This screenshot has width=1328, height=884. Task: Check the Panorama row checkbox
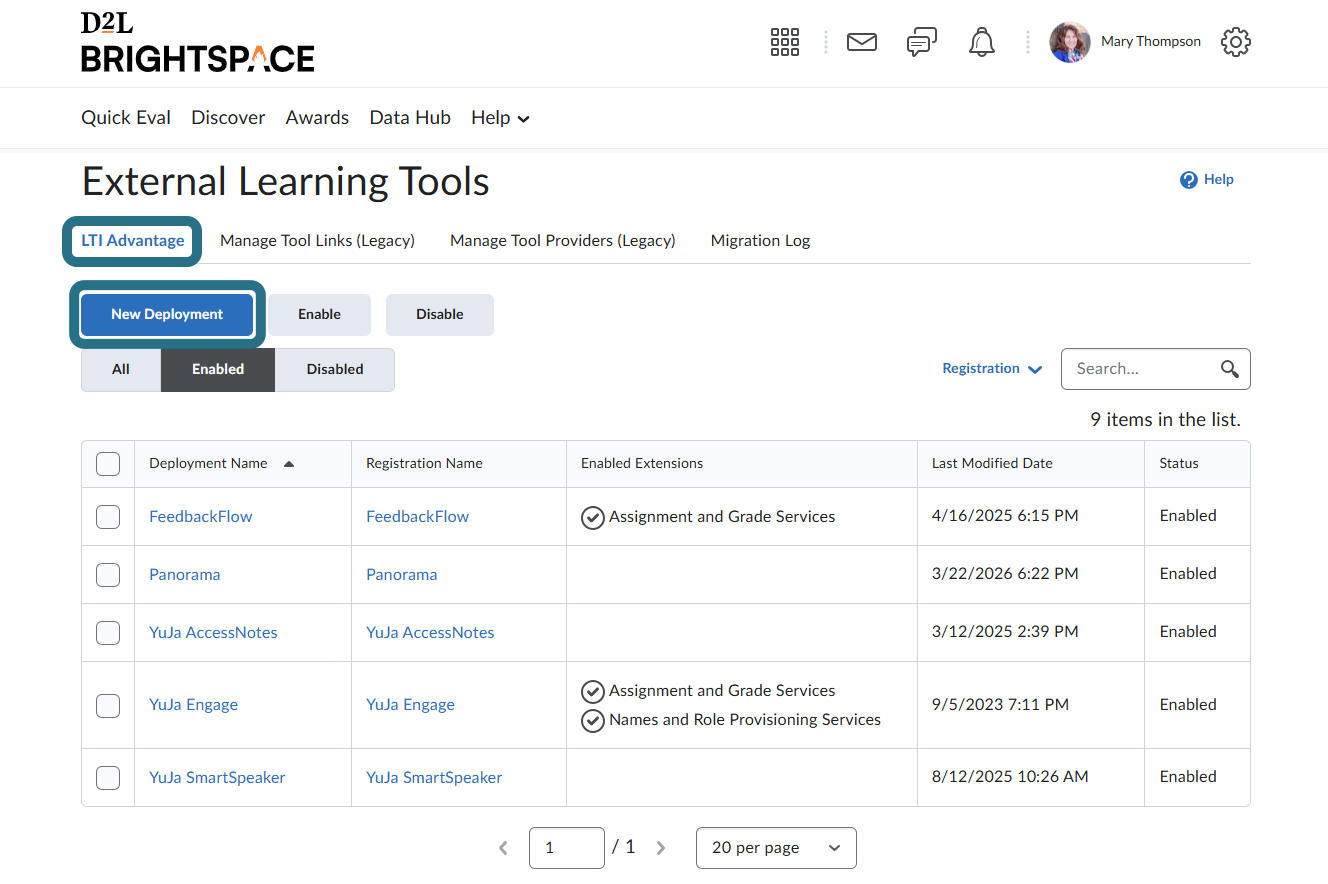click(108, 575)
